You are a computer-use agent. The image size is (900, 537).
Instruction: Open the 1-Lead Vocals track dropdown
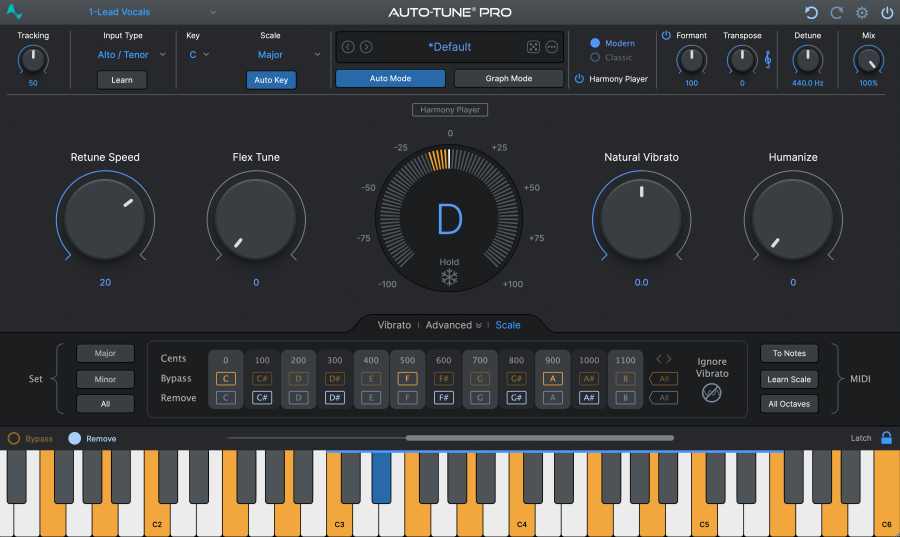[152, 12]
